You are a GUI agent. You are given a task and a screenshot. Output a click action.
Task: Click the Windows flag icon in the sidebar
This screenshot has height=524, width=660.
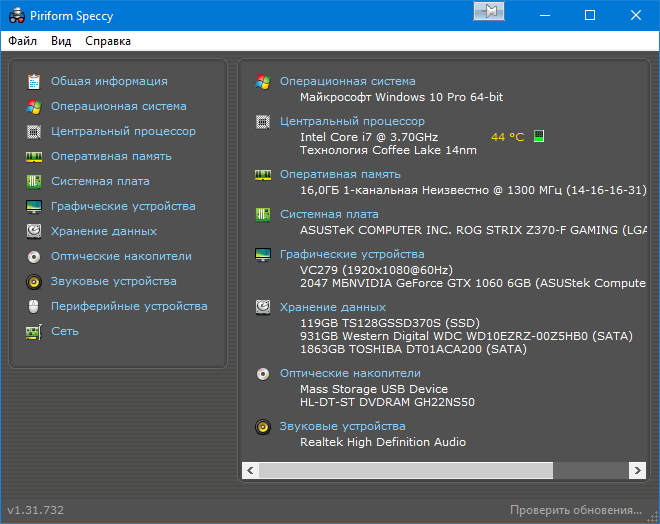tap(34, 107)
